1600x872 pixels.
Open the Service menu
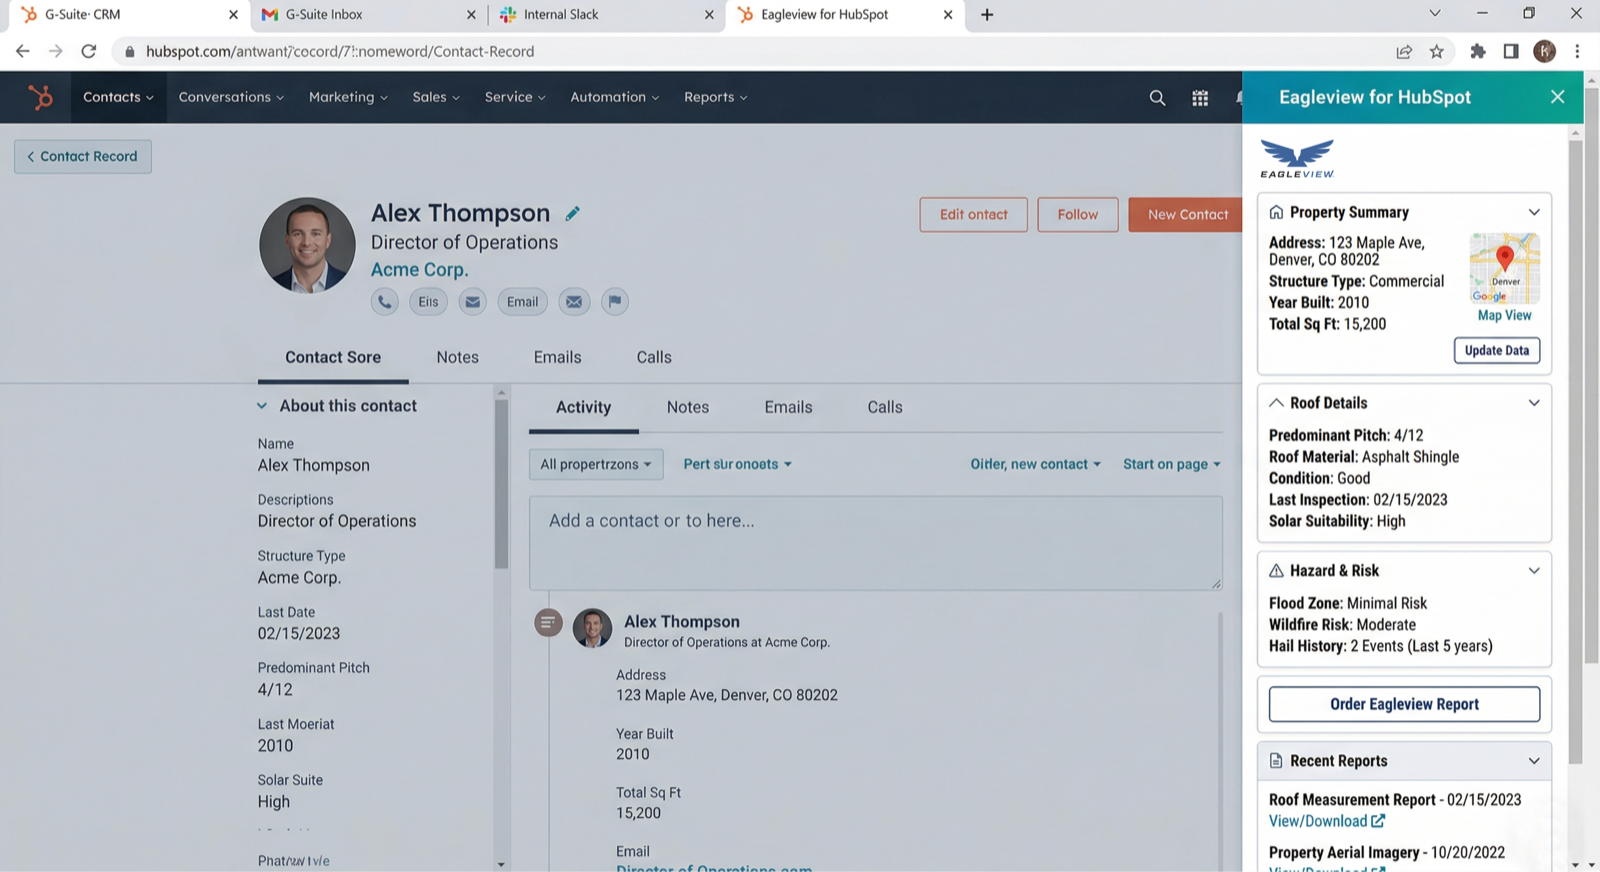coord(515,97)
